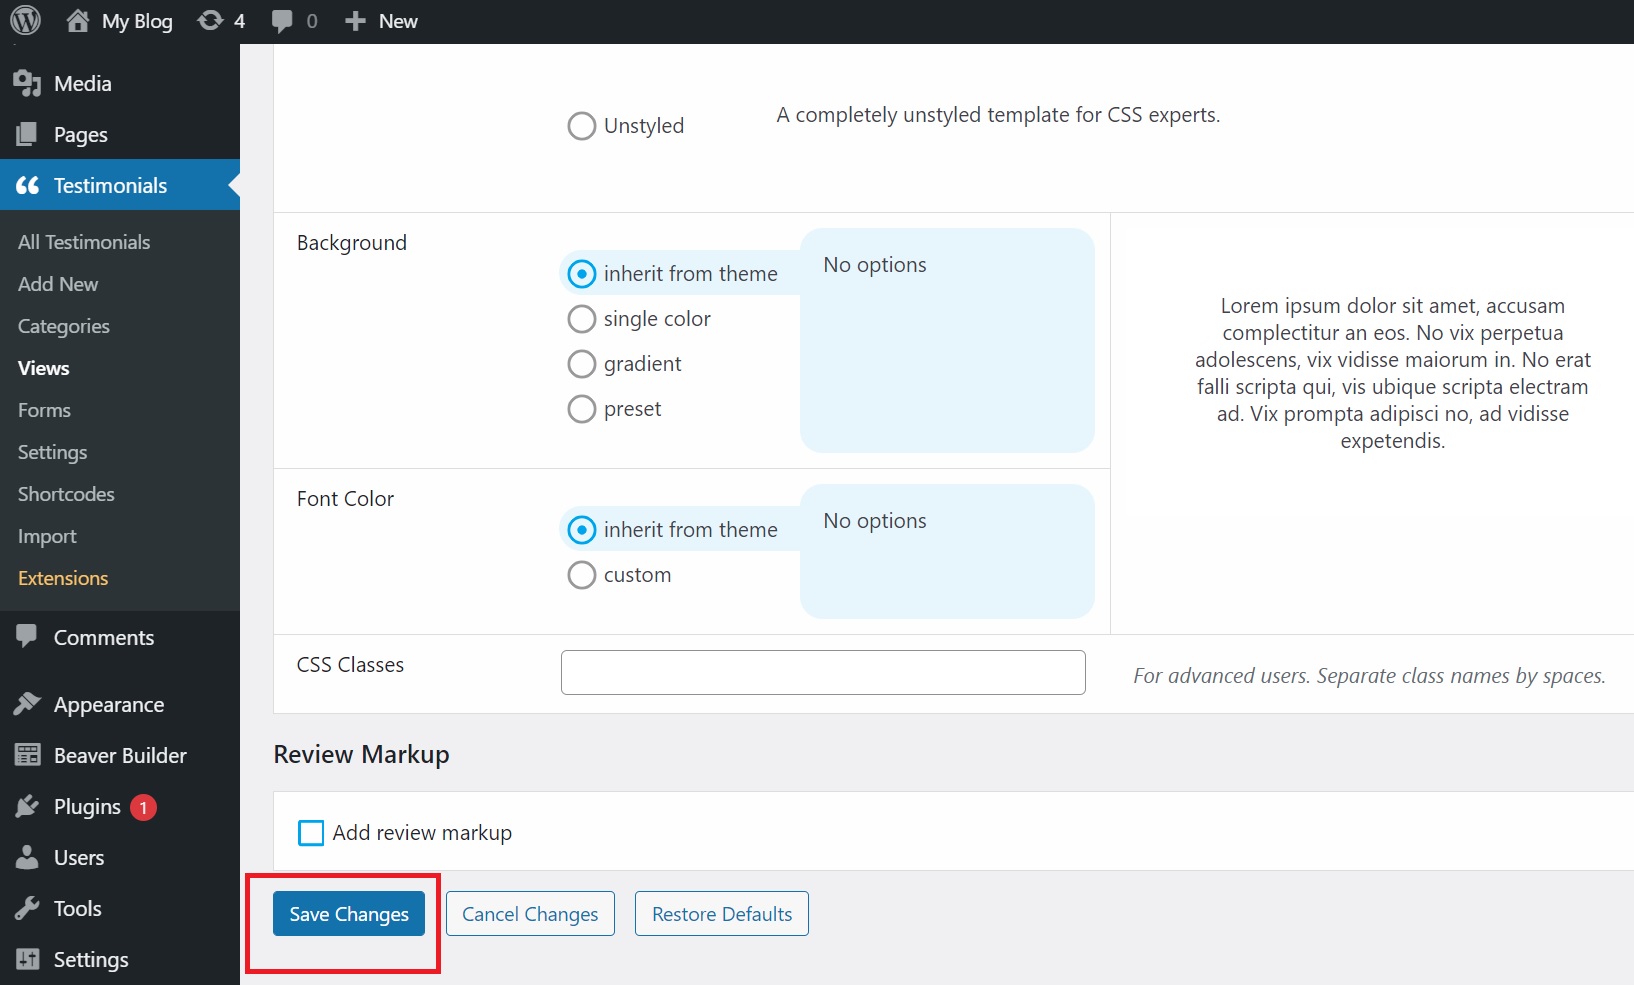Click No options text in Background panel
The image size is (1634, 985).
pyautogui.click(x=875, y=265)
